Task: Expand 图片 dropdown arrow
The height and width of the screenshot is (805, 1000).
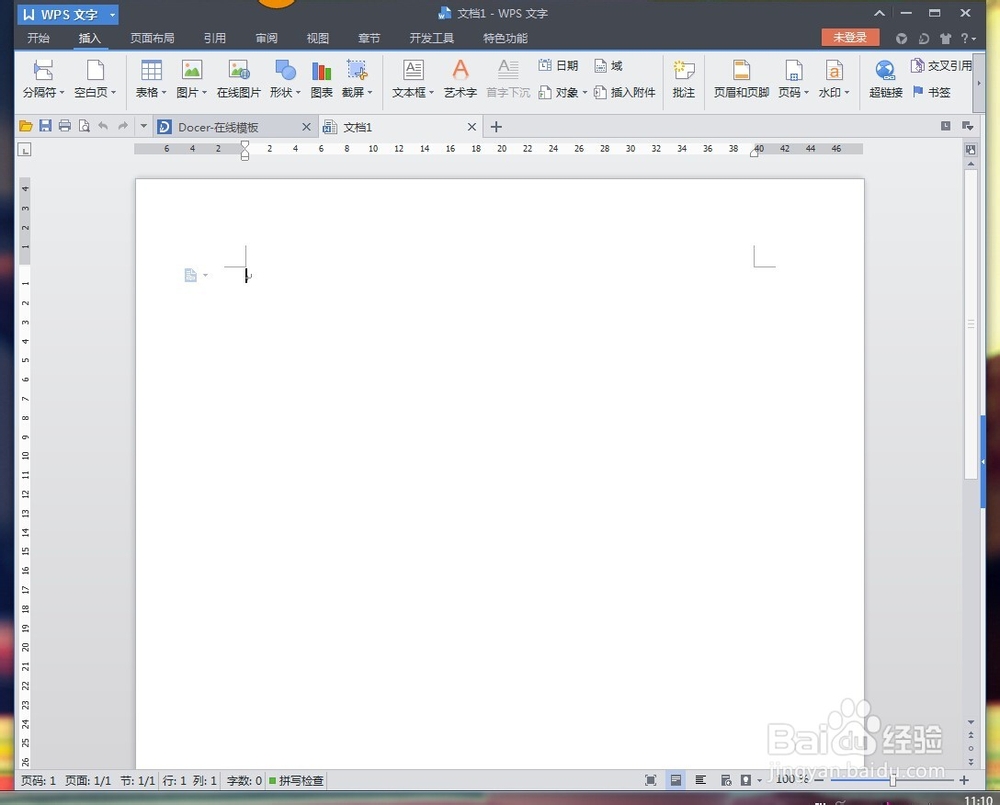Action: pos(204,92)
